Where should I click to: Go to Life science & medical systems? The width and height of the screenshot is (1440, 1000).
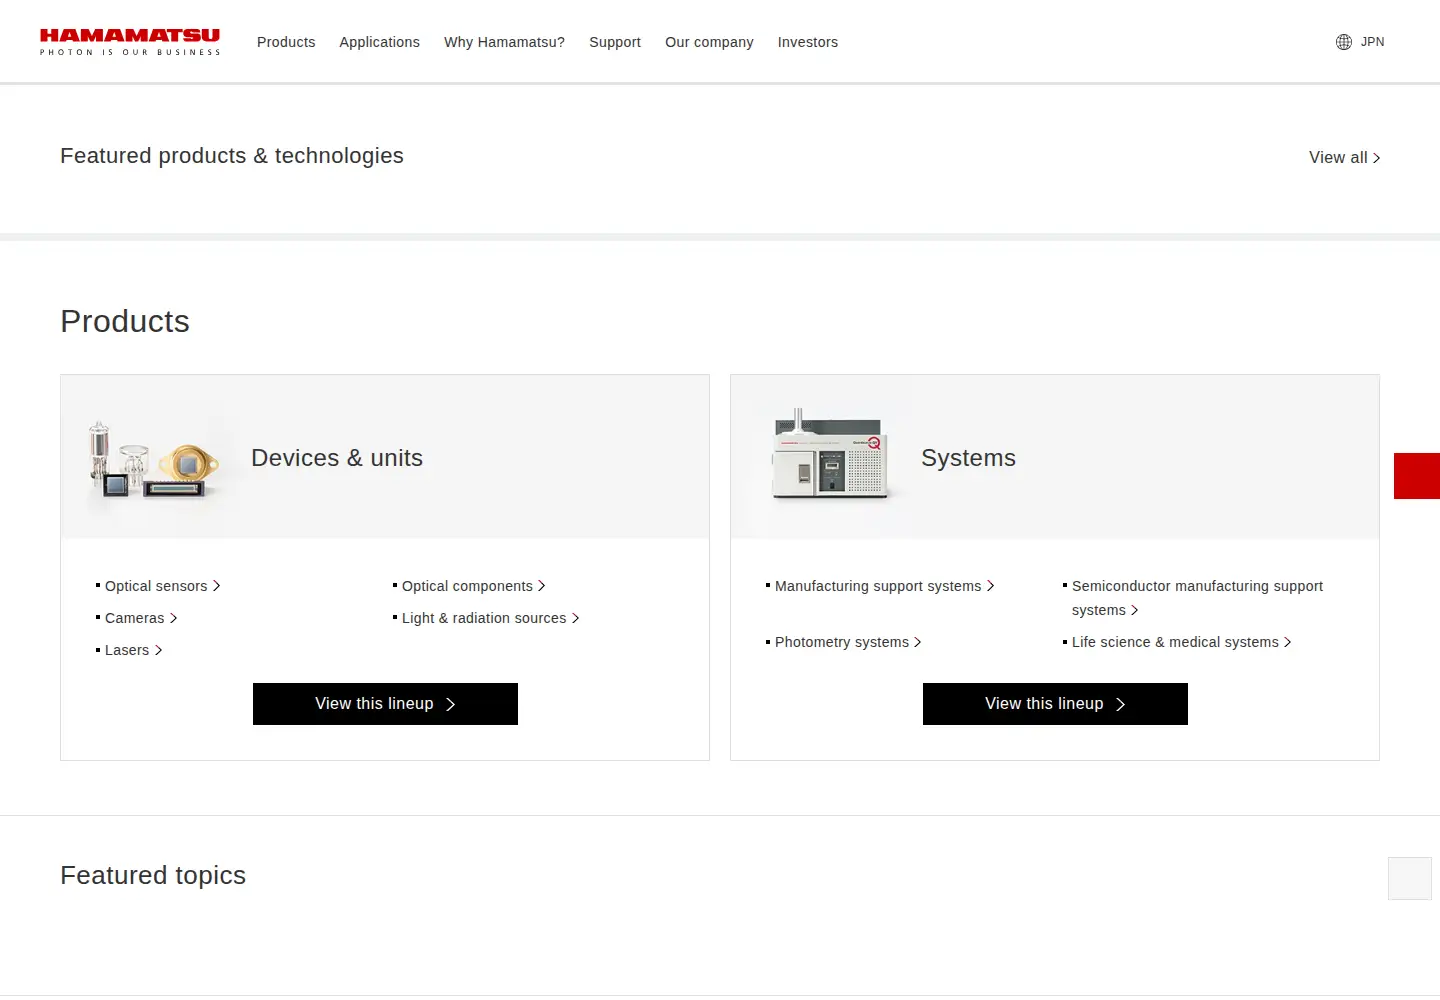click(x=1180, y=642)
